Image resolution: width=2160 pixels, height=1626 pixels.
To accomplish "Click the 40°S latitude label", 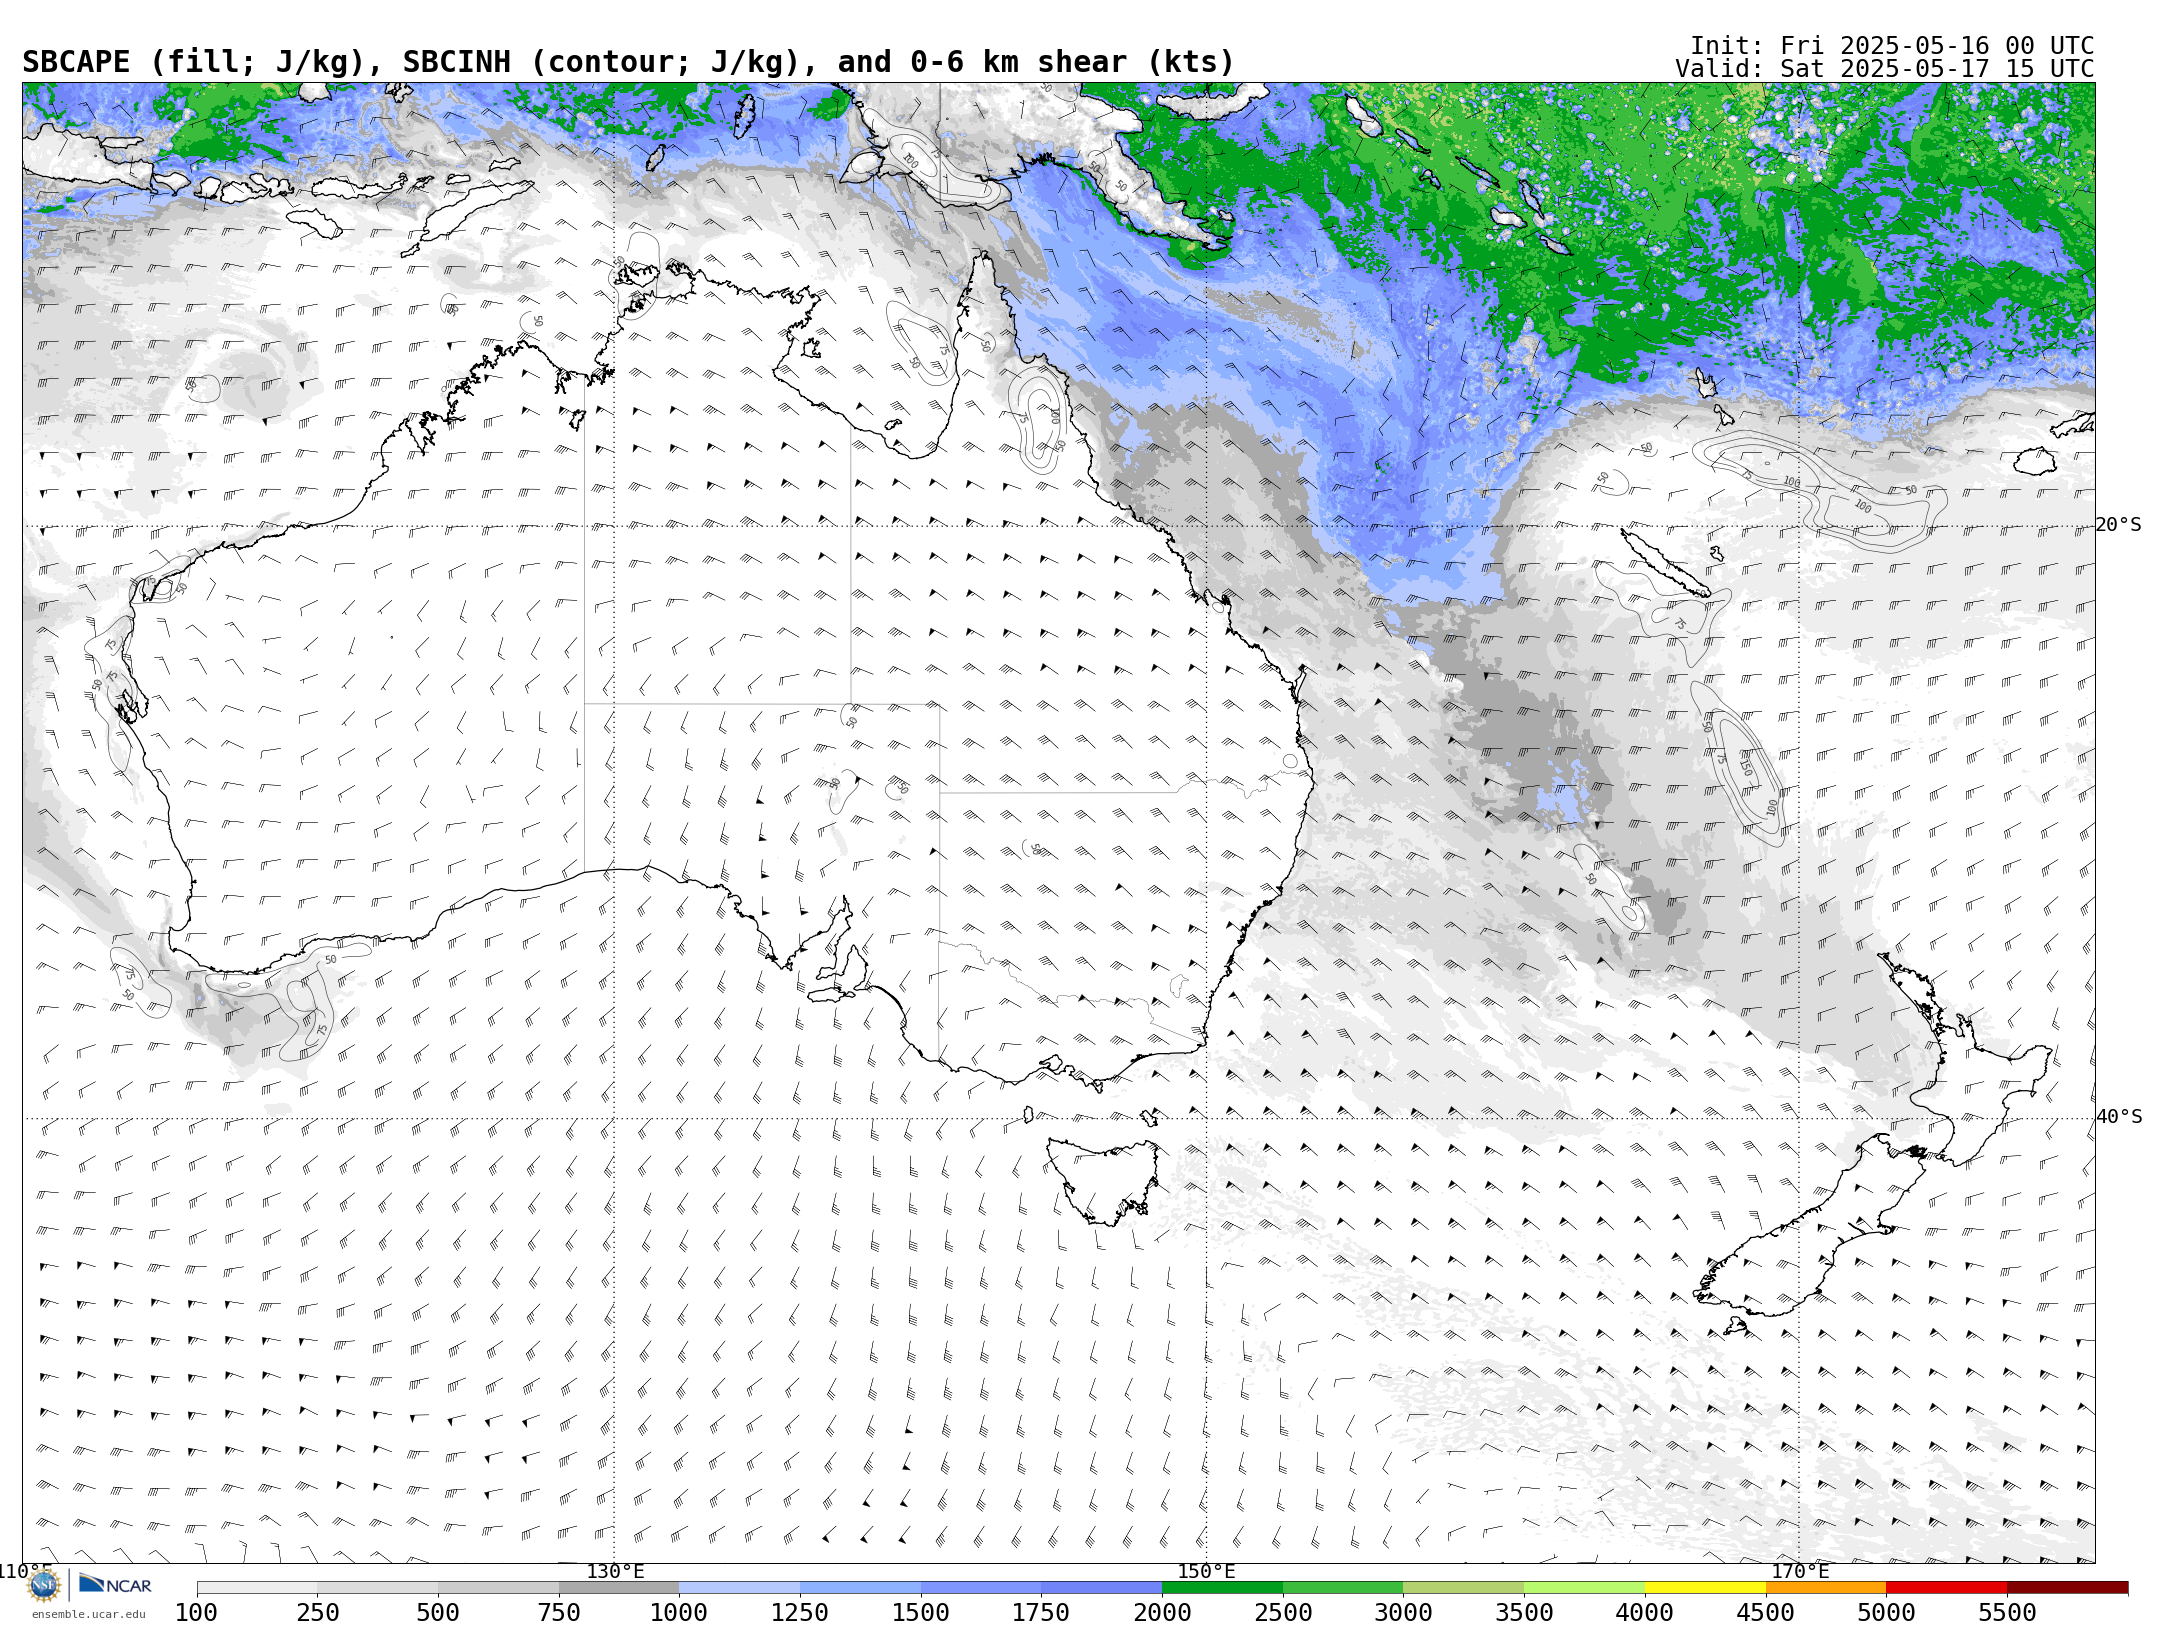I will point(2119,1117).
